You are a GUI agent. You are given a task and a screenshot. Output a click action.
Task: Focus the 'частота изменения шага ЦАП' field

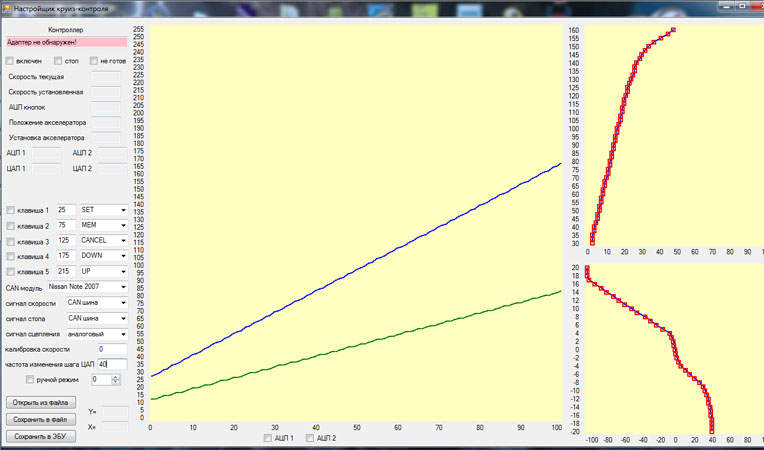110,364
